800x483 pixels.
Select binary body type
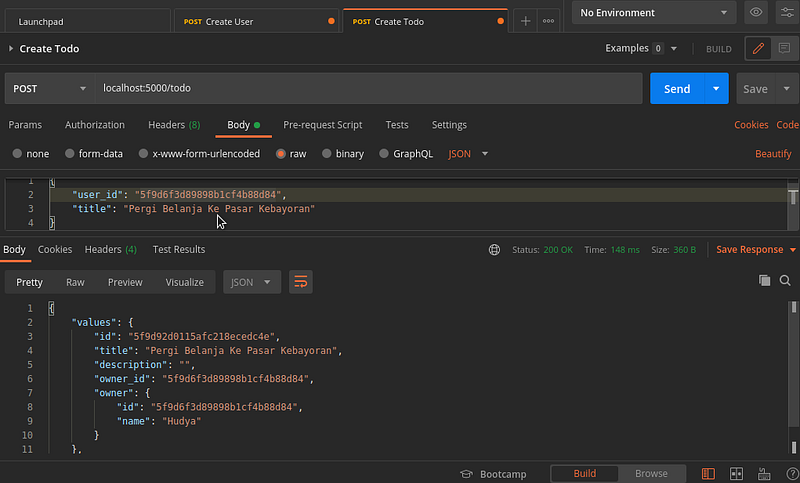[327, 154]
